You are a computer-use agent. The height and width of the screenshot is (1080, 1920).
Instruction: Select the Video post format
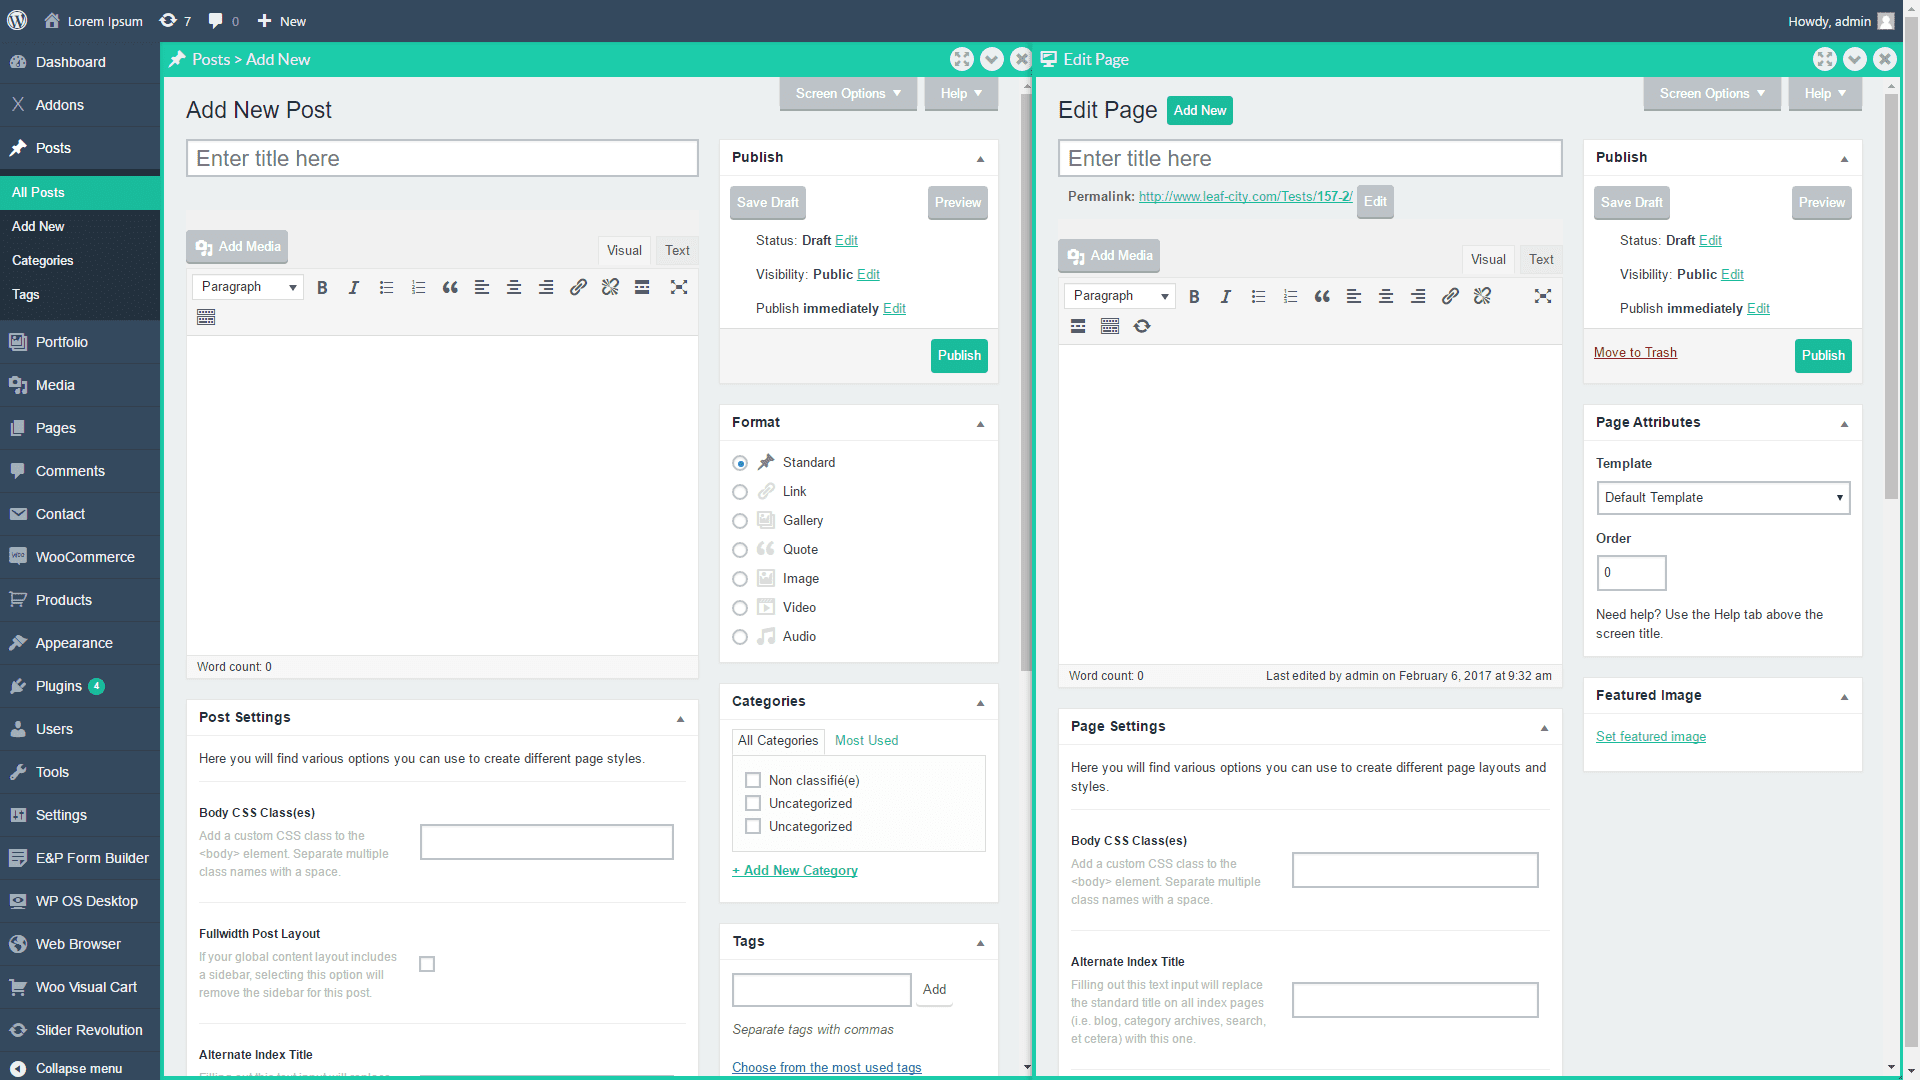click(740, 607)
